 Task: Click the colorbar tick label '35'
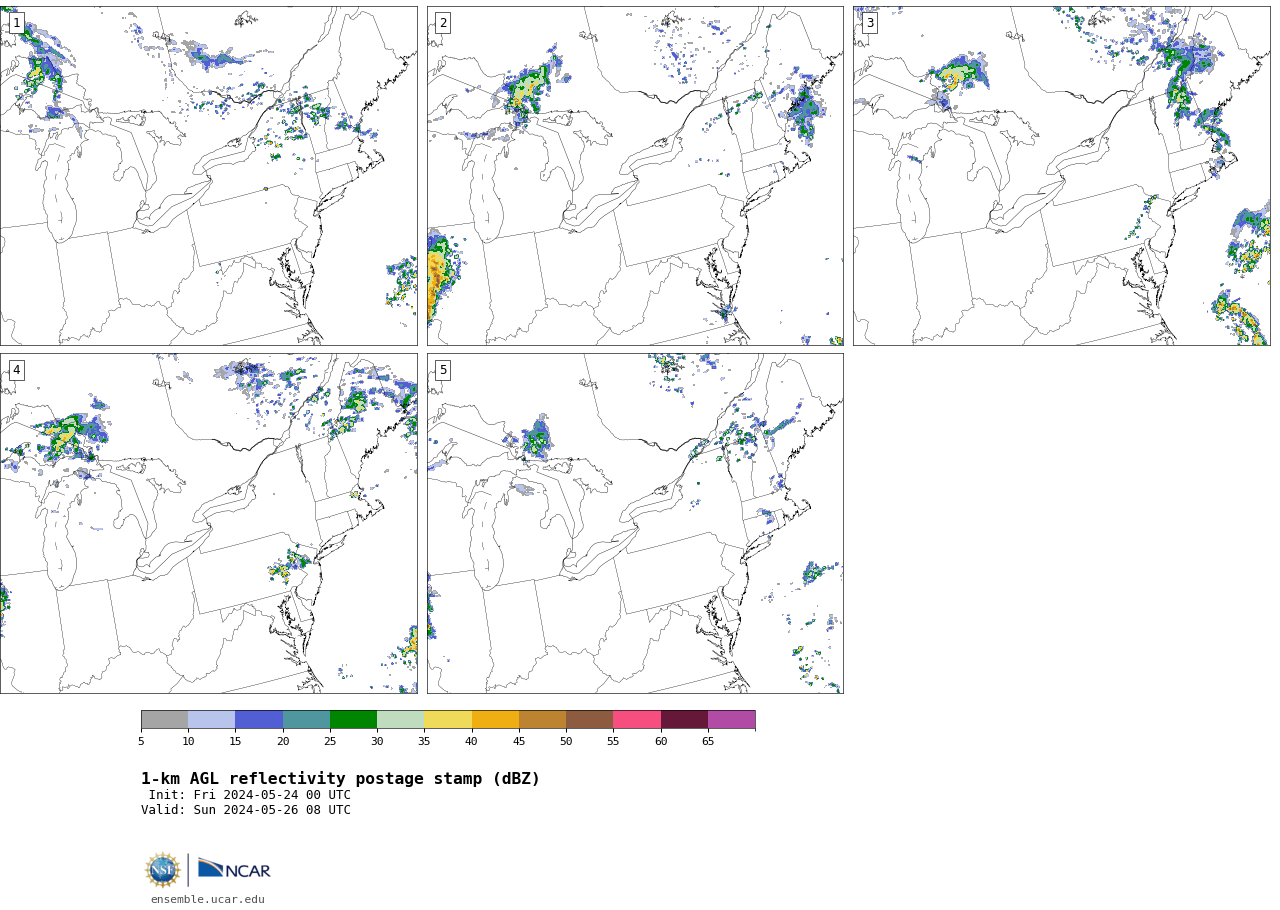[x=424, y=742]
